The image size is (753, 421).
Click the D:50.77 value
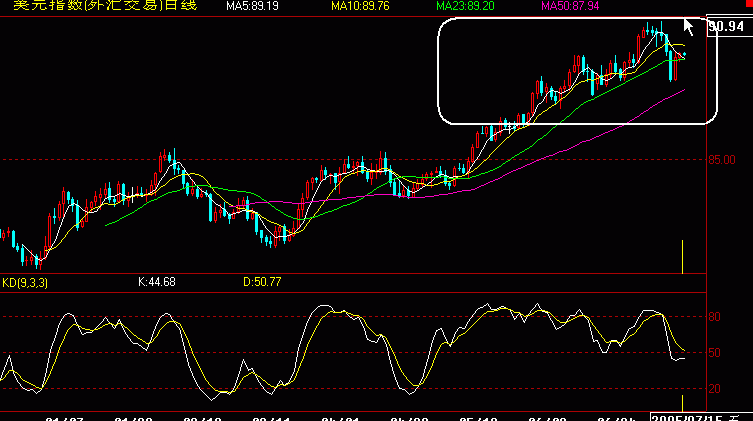(x=262, y=282)
